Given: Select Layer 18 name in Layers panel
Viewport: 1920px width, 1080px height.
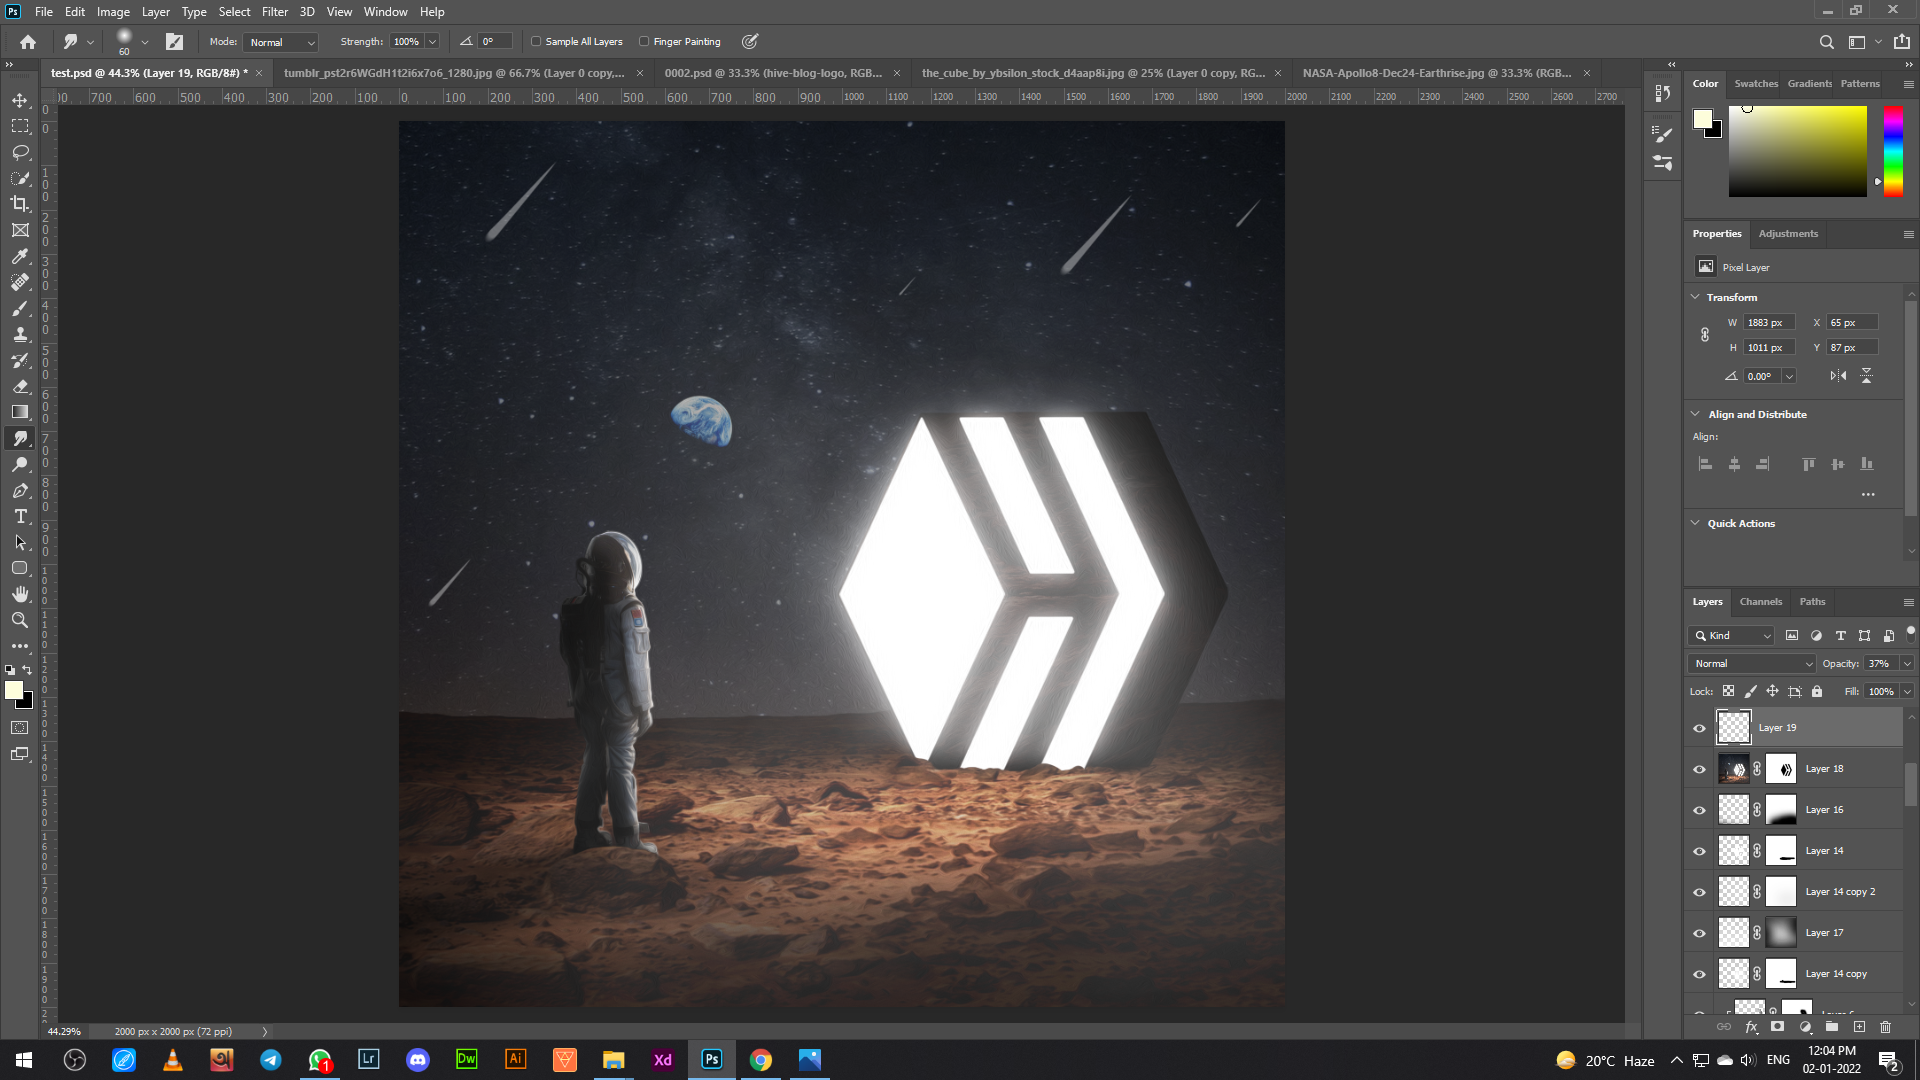Looking at the screenshot, I should (x=1824, y=769).
